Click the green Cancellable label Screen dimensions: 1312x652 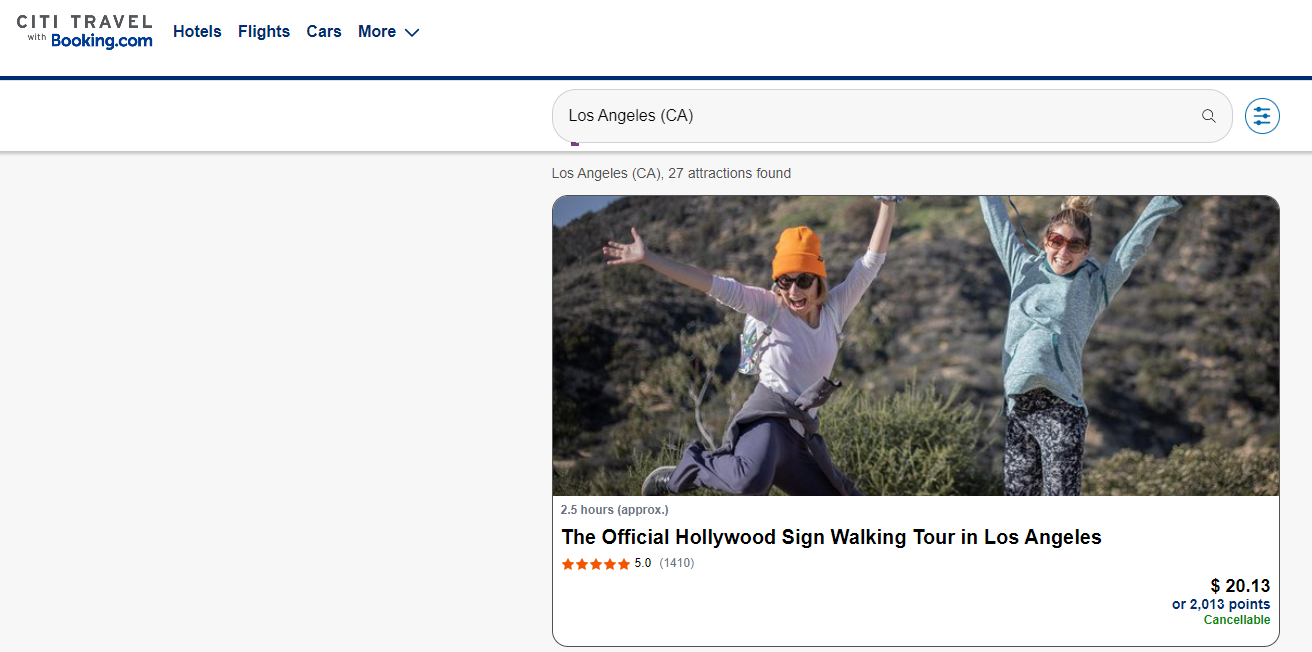1237,620
